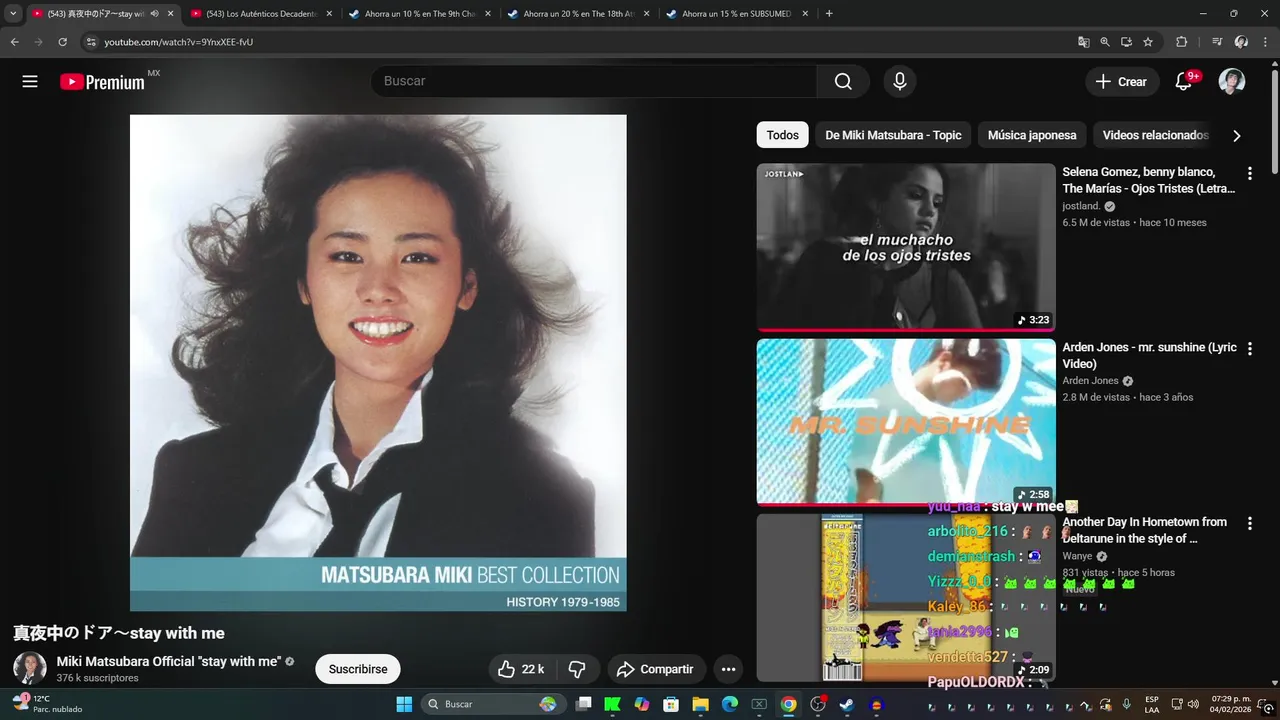Select the Videos relacionados chip
1280x720 pixels.
(x=1155, y=135)
